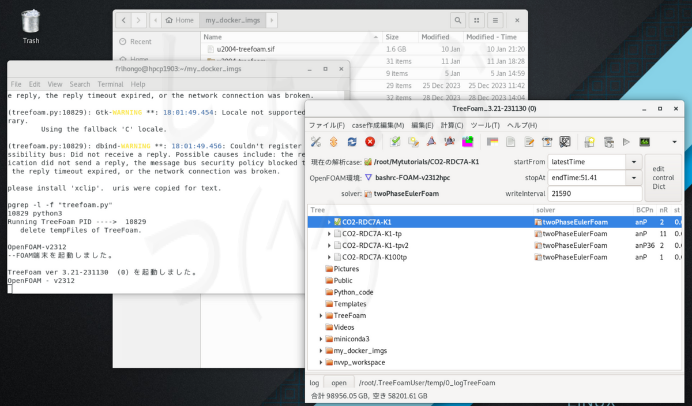Viewport: 692px width, 406px height.
Task: Click the wrench-and-screwdriver tools icon in TreeFoam toolbar
Action: 316,142
